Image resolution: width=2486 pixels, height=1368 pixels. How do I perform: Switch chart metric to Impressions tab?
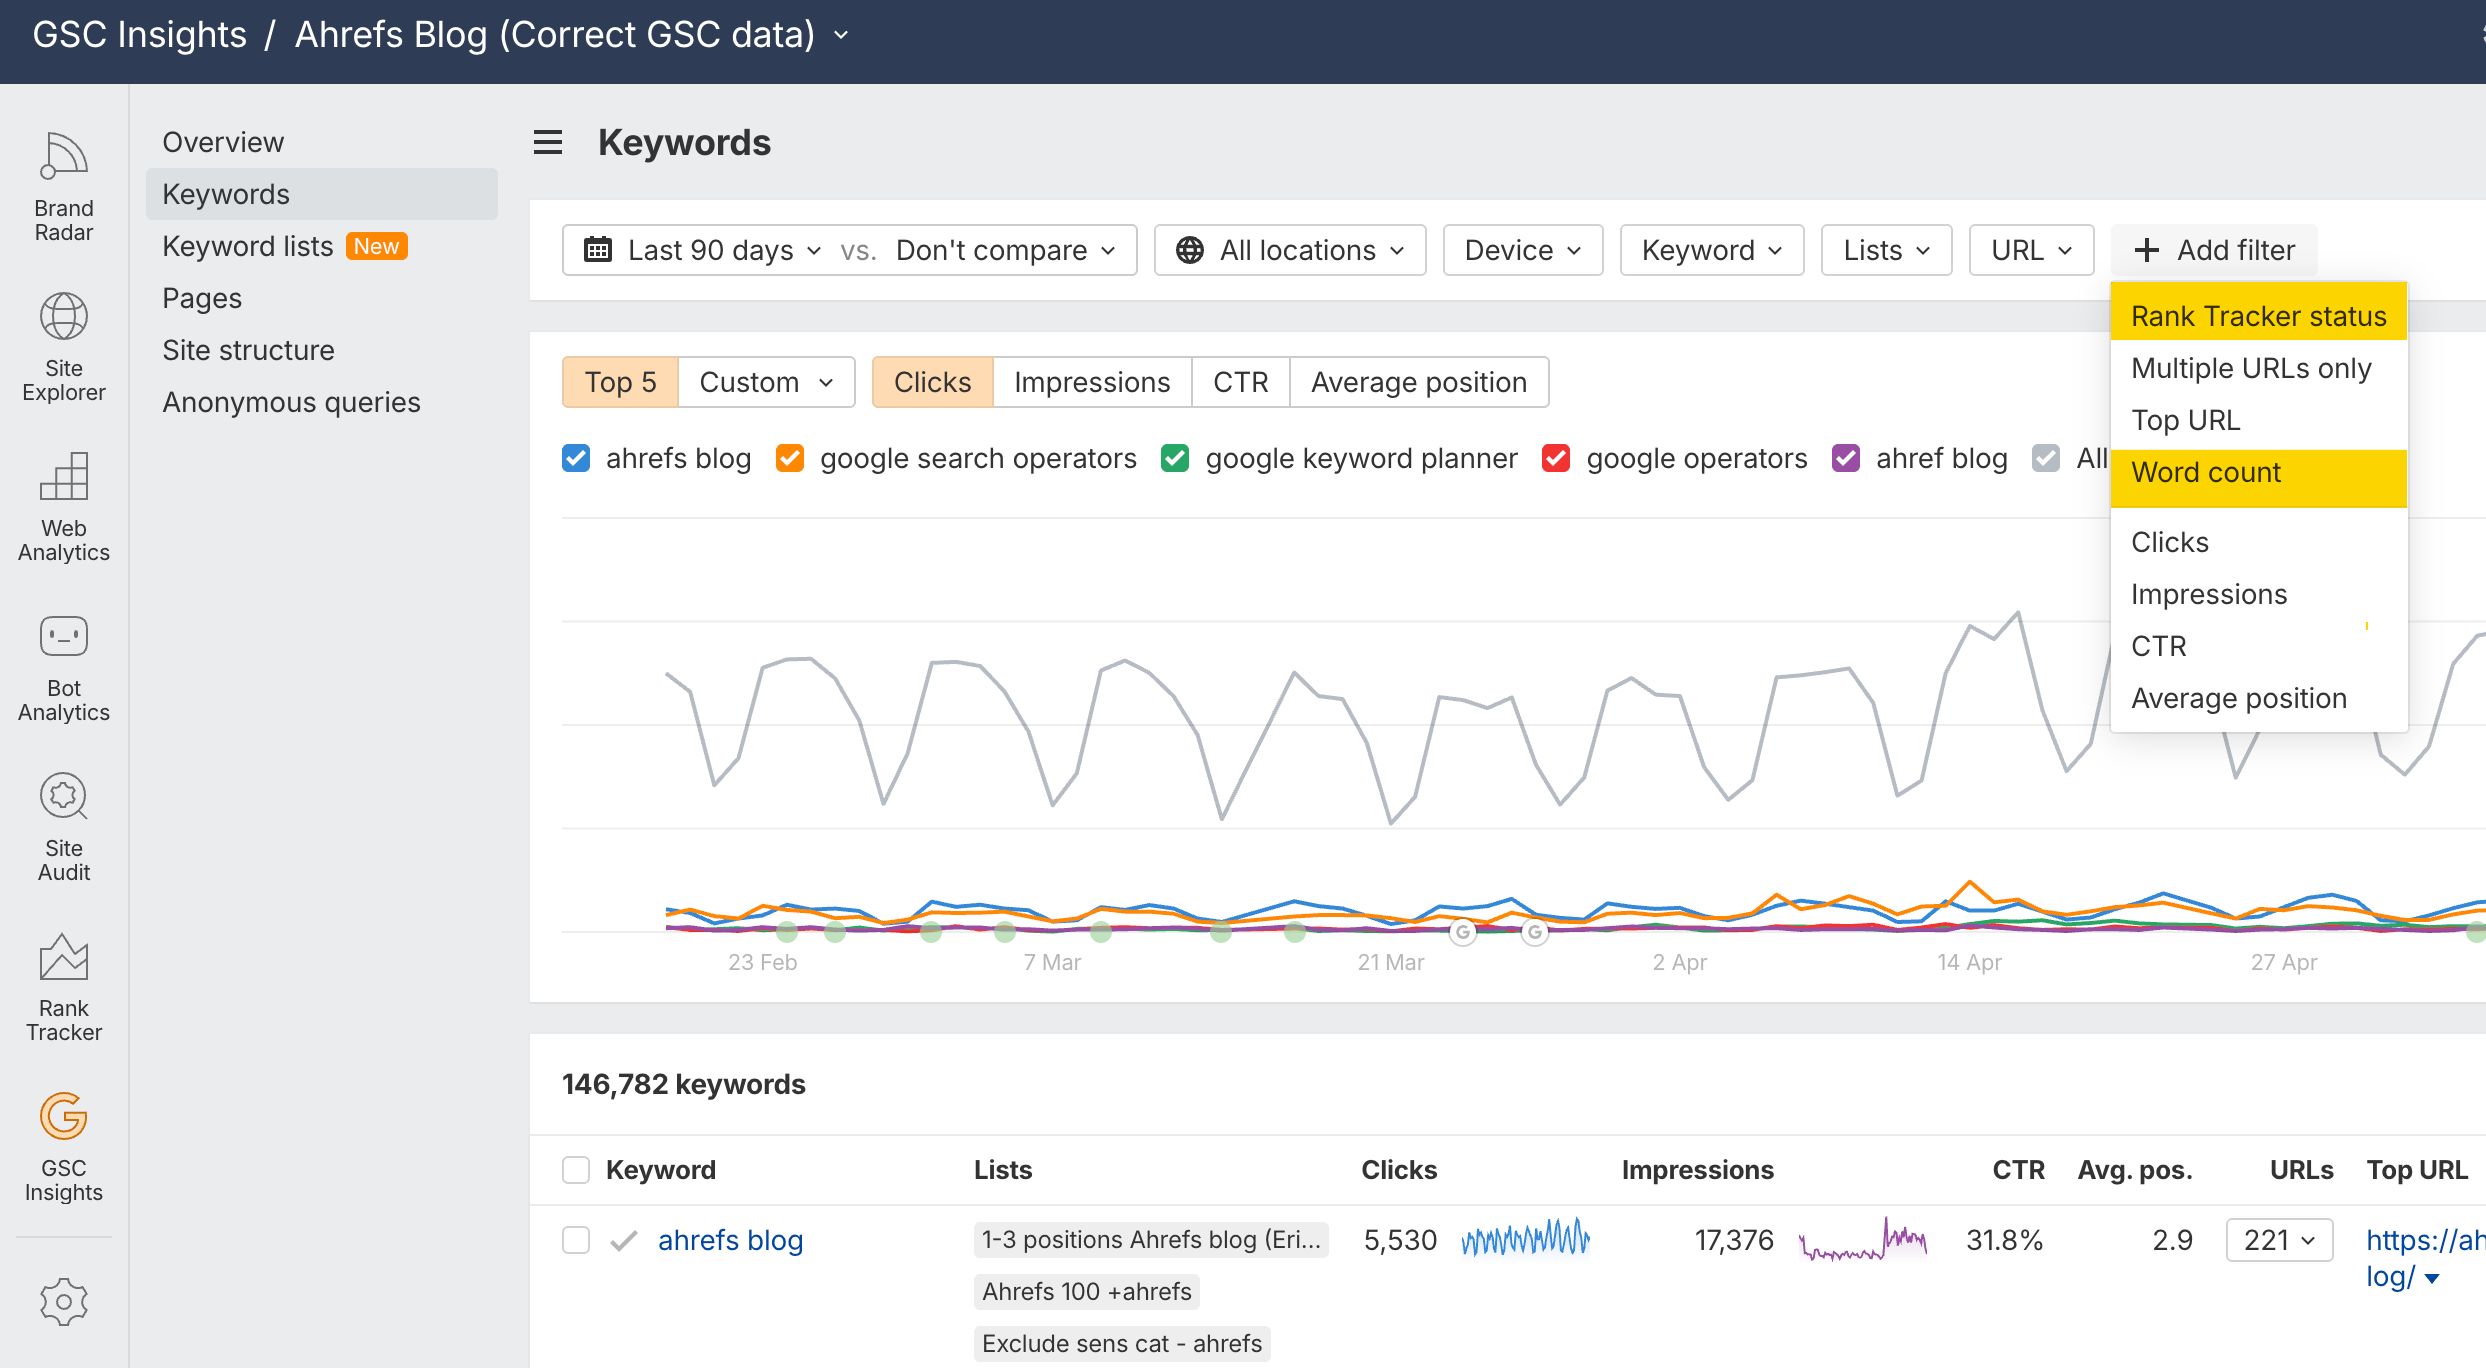pyautogui.click(x=1092, y=382)
